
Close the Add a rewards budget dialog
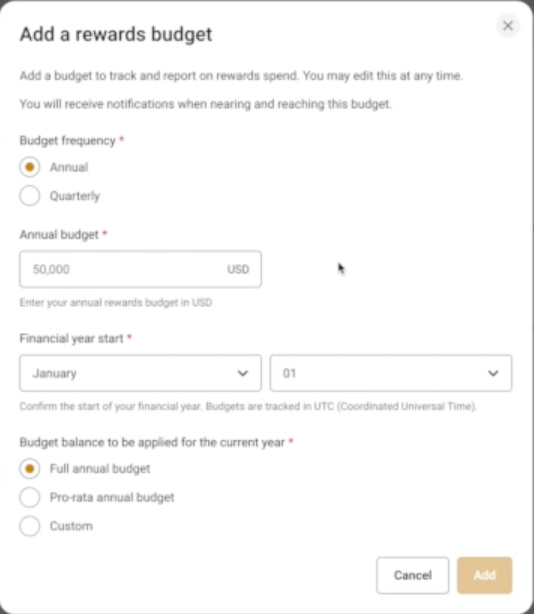tap(508, 26)
